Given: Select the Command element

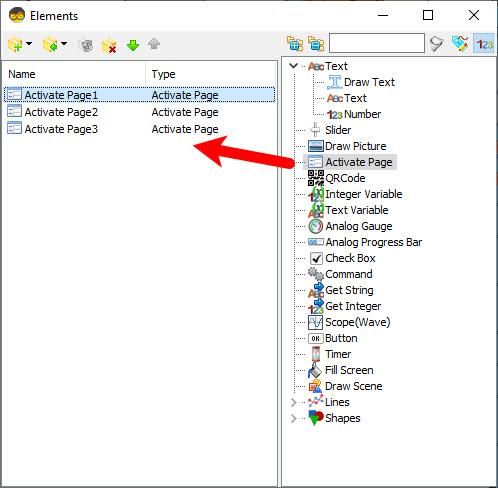Looking at the screenshot, I should pyautogui.click(x=349, y=274).
